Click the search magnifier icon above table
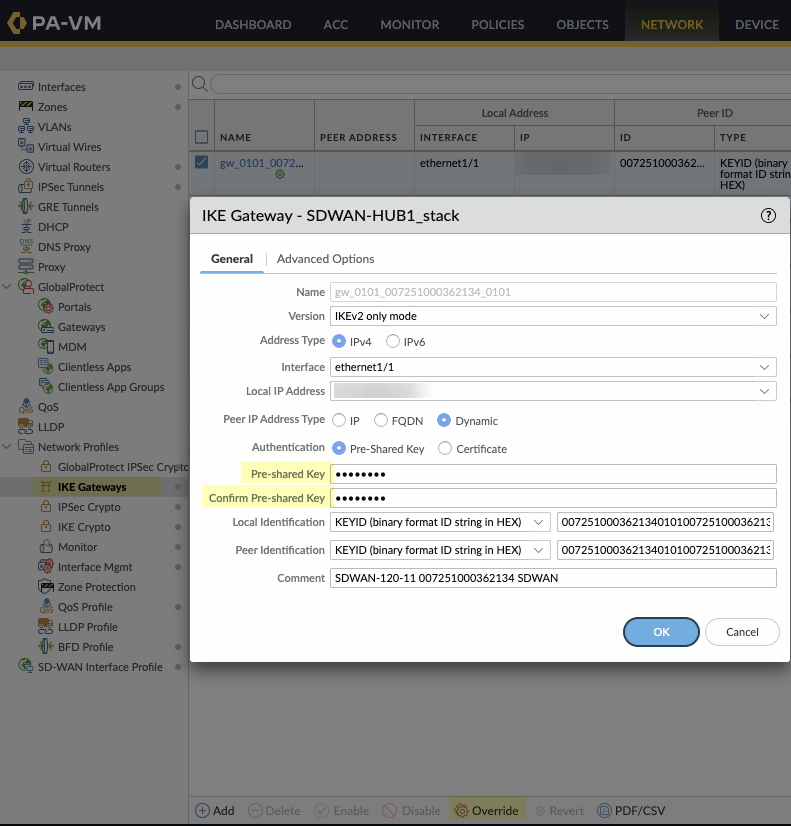Image resolution: width=791 pixels, height=826 pixels. point(199,84)
